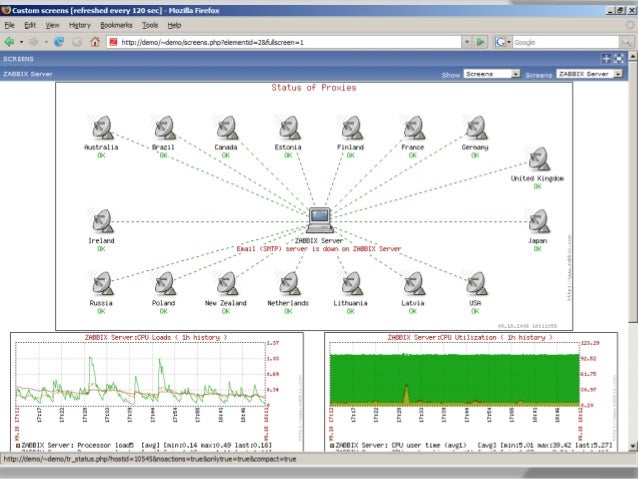Click the Brazil proxy satellite dish icon
This screenshot has height=479, width=638.
164,128
